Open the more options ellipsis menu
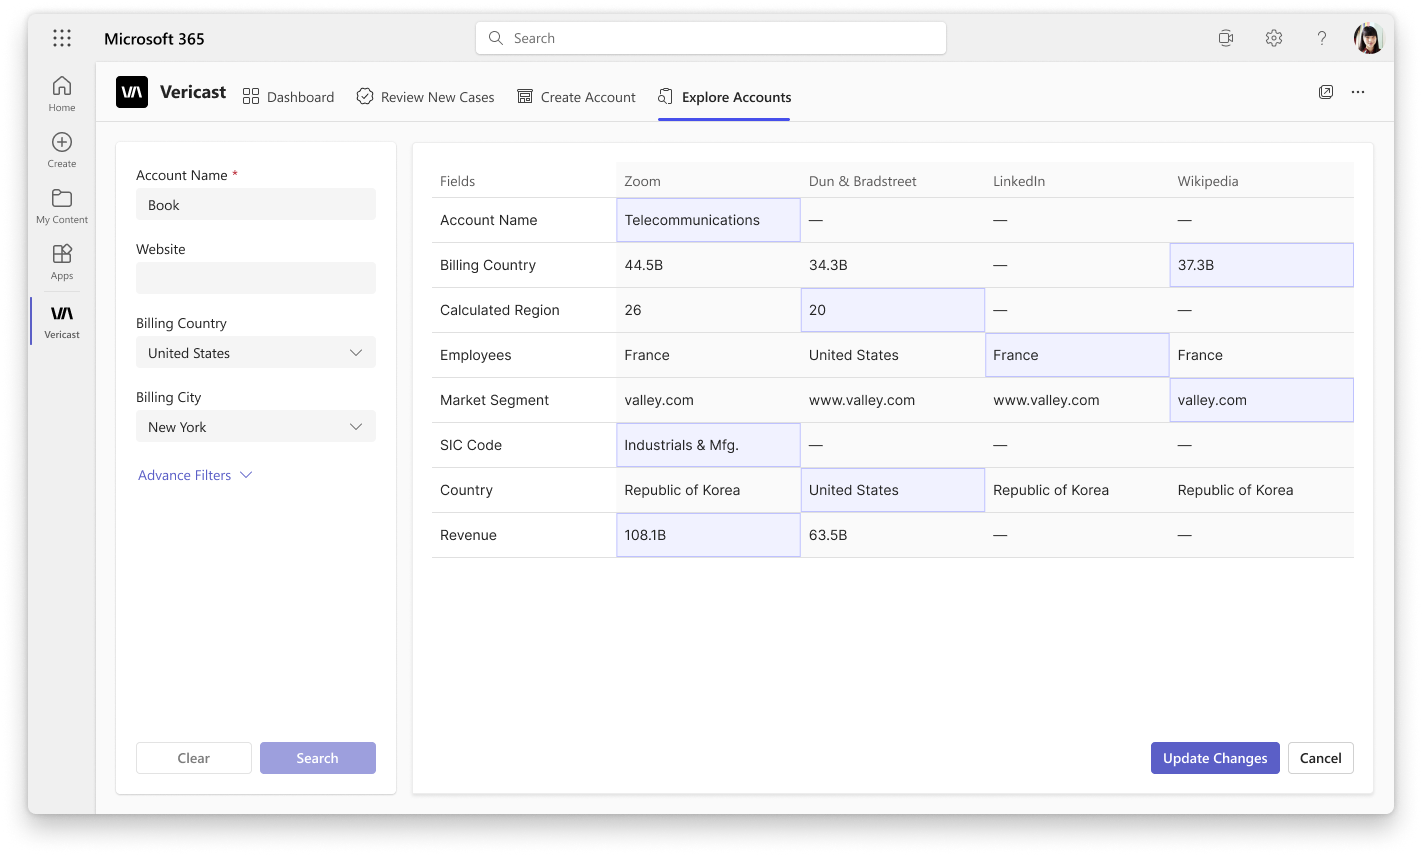1422x856 pixels. coord(1358,92)
